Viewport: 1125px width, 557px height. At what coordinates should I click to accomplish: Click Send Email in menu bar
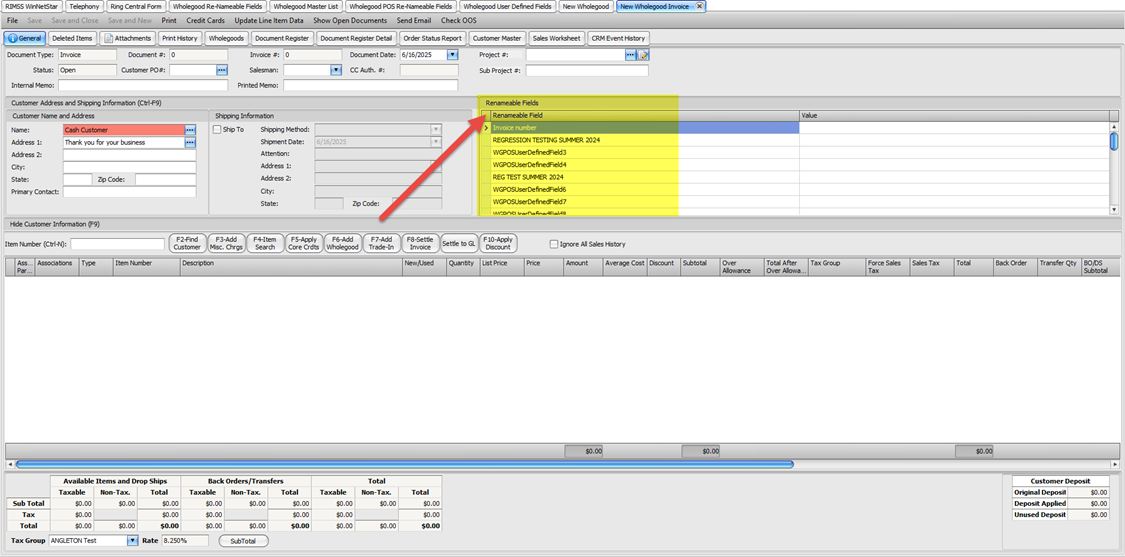tap(415, 21)
